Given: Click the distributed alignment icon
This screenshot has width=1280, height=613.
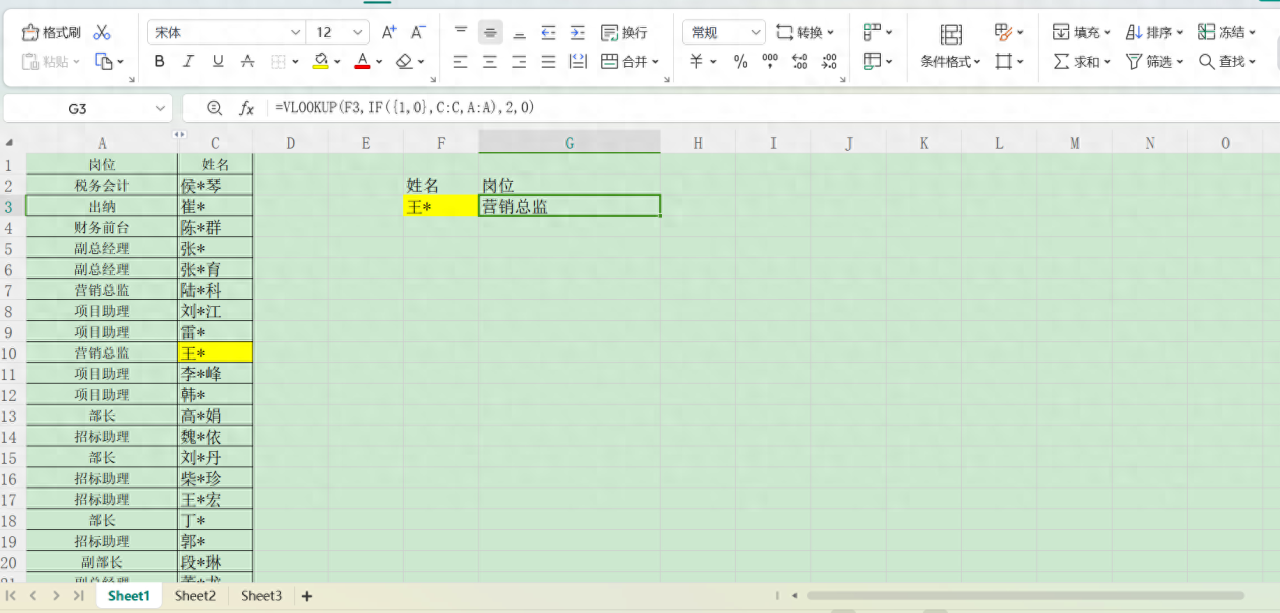Looking at the screenshot, I should [578, 61].
